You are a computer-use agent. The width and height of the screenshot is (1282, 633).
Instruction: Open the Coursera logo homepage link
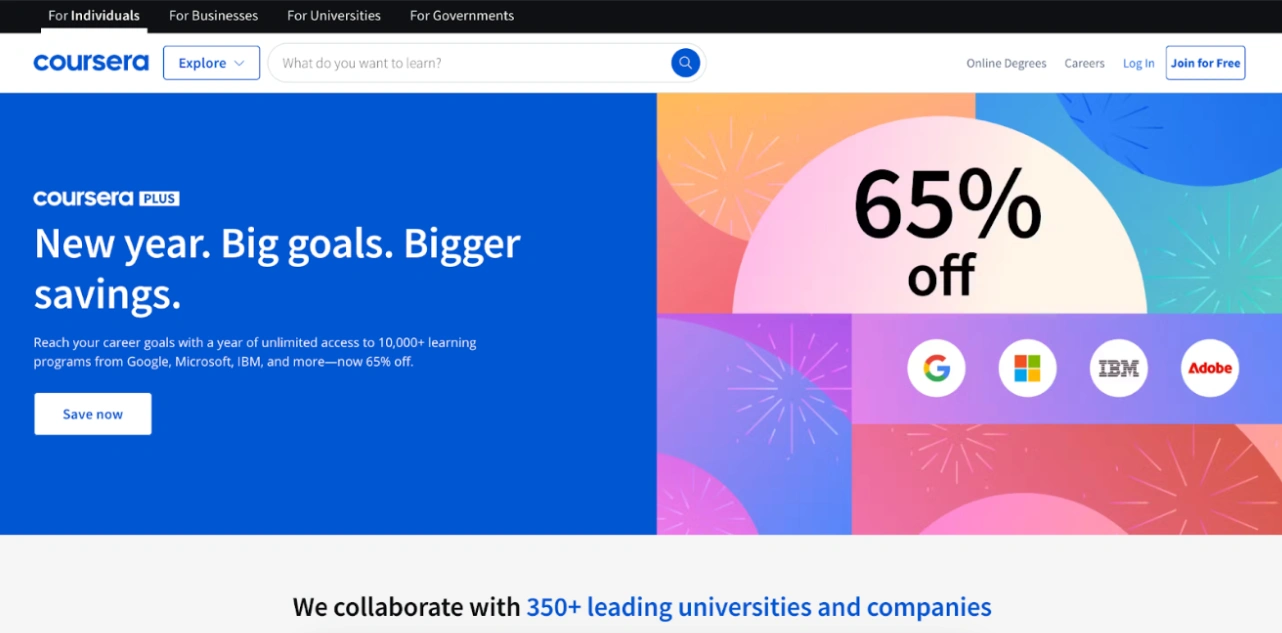pyautogui.click(x=91, y=63)
